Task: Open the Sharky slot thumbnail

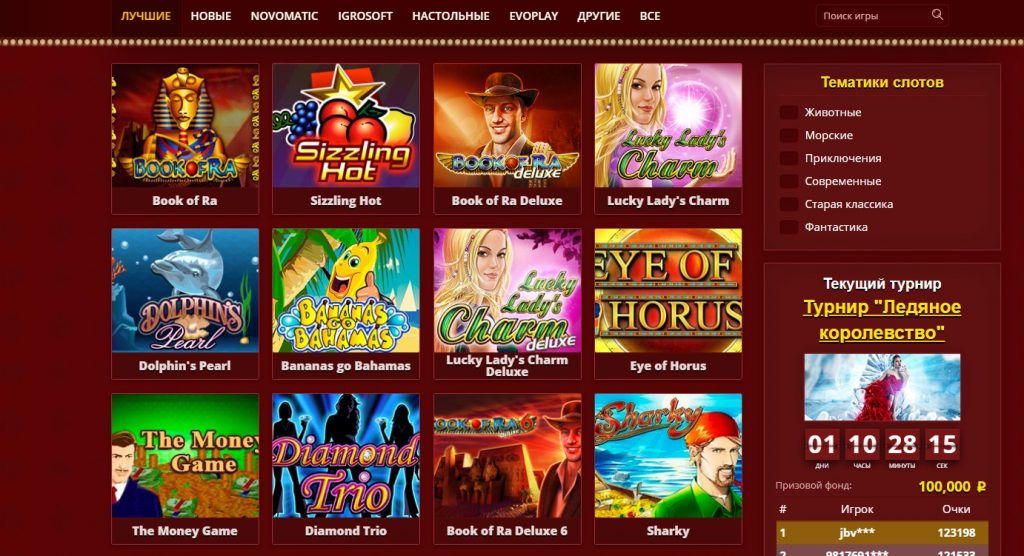Action: tap(668, 456)
